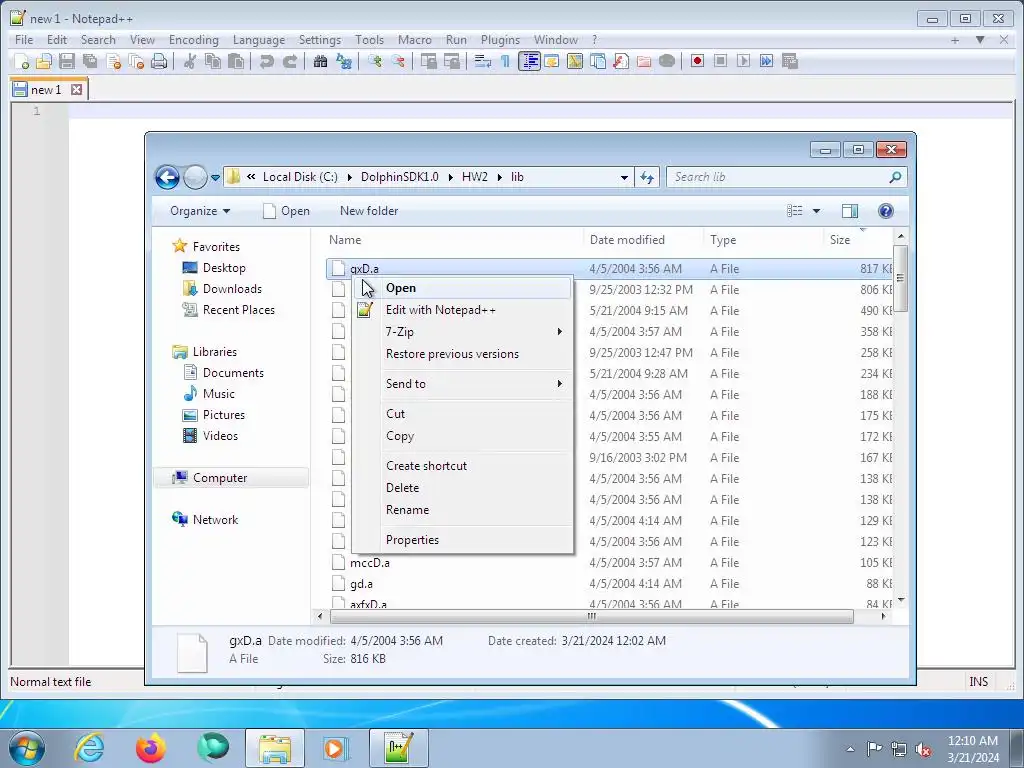Screen dimensions: 1024x768
Task: Click the horizontal scrollbar in file list
Action: click(x=592, y=616)
